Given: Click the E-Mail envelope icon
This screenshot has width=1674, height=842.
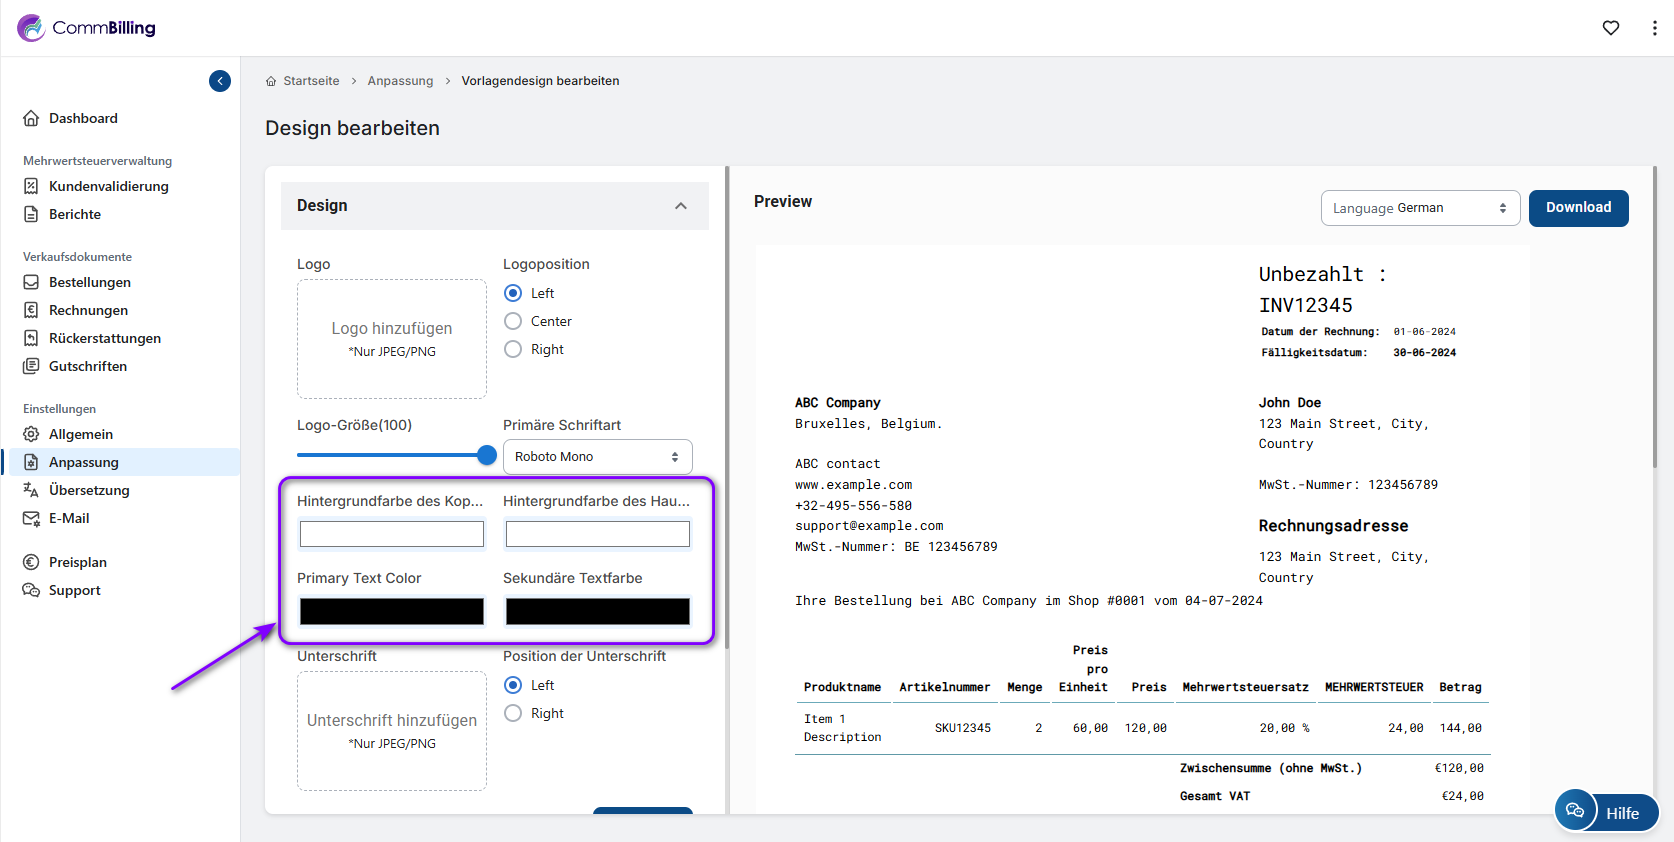Looking at the screenshot, I should [x=31, y=518].
